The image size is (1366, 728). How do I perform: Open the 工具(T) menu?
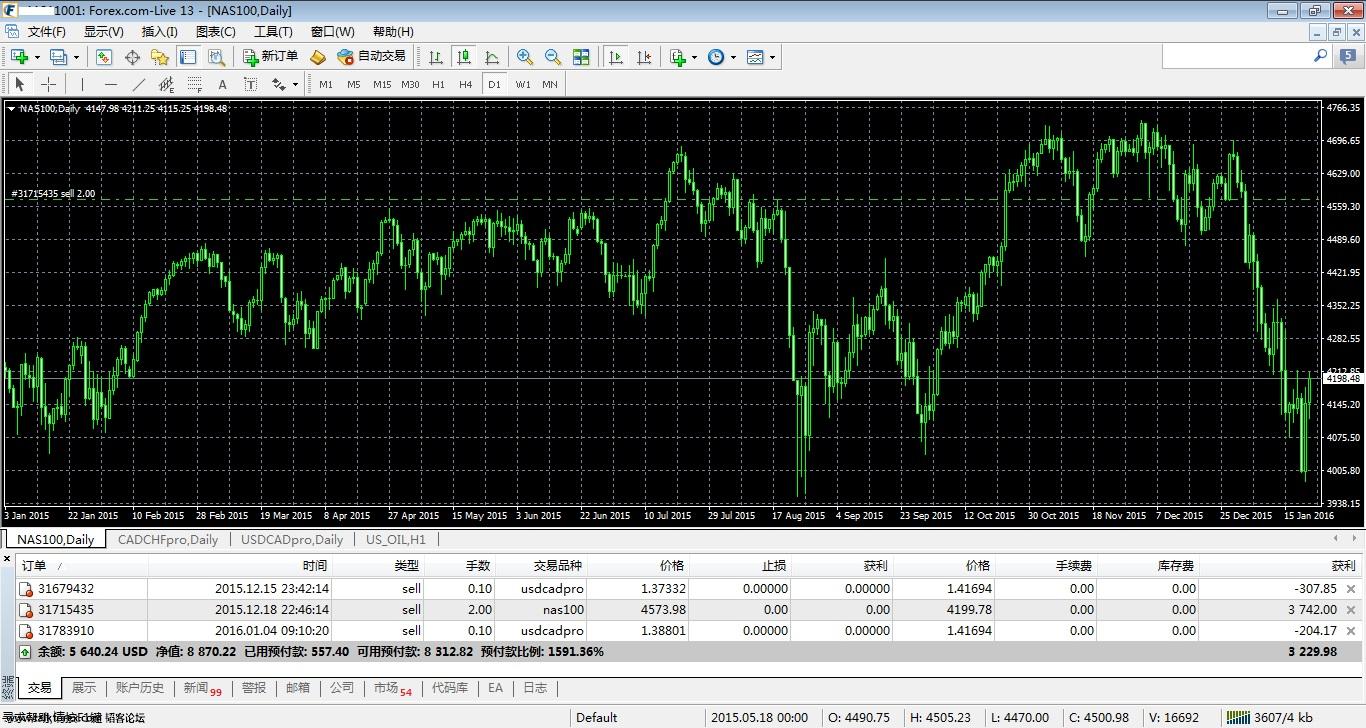(x=273, y=31)
